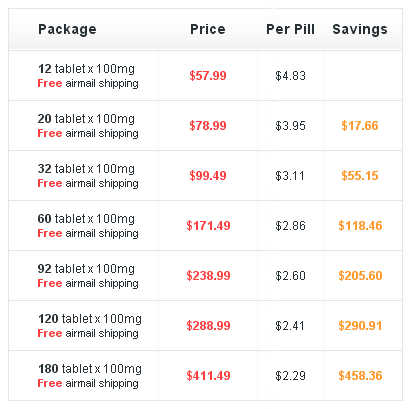The height and width of the screenshot is (409, 410).
Task: Select the 12 tablet x 100mg package
Action: pos(86,69)
